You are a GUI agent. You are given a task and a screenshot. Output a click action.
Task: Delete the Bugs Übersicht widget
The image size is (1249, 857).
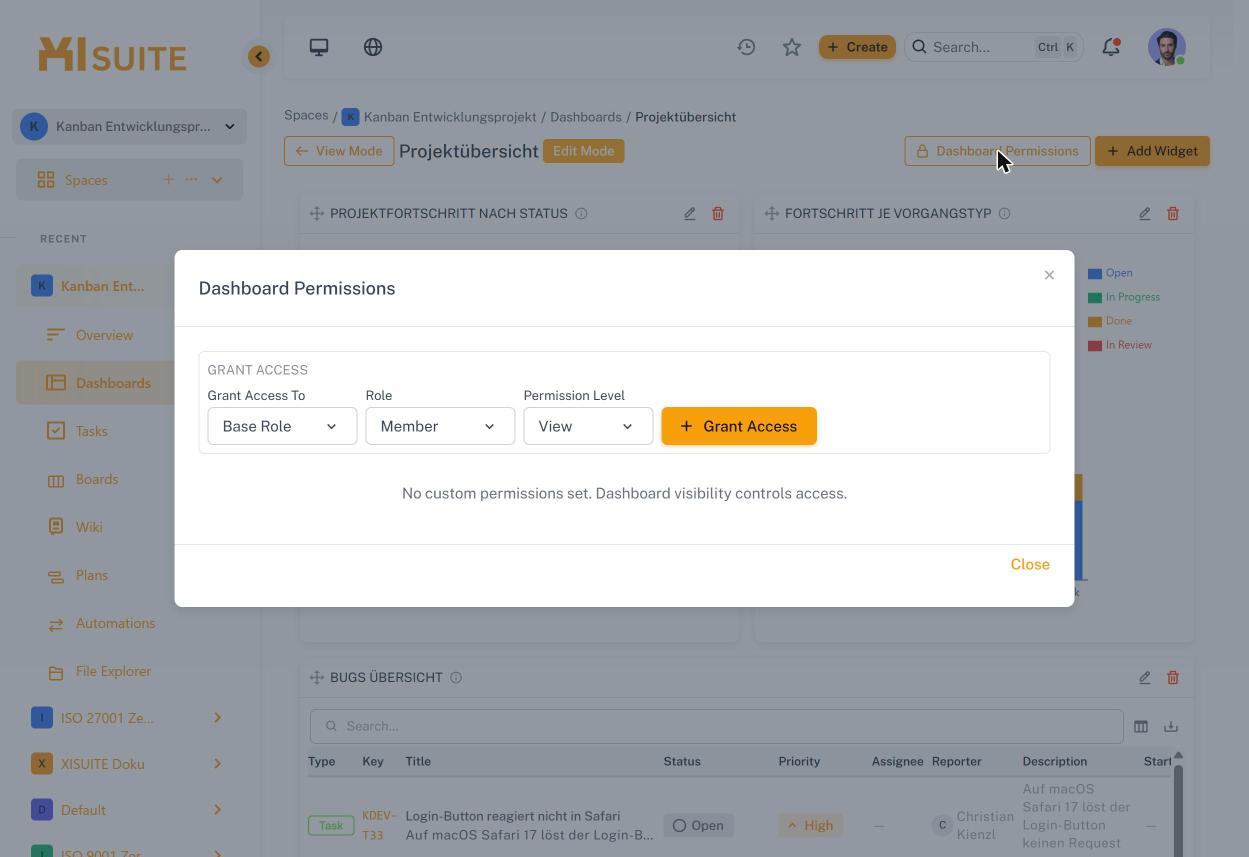point(1173,677)
